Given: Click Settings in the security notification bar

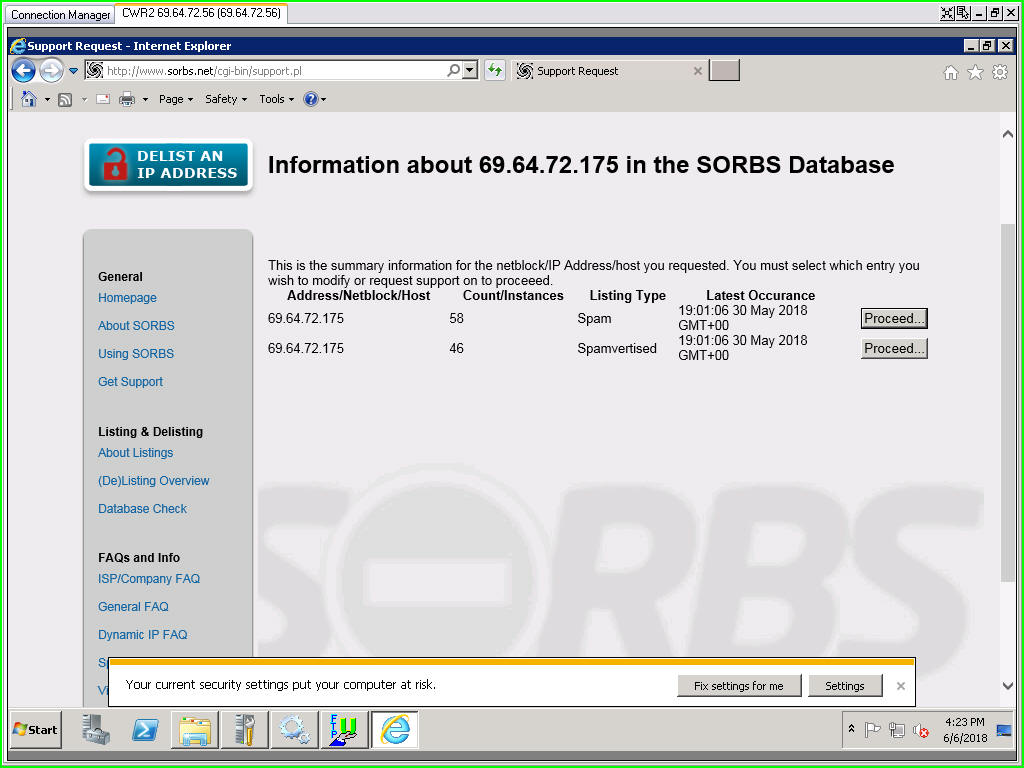Looking at the screenshot, I should (844, 686).
